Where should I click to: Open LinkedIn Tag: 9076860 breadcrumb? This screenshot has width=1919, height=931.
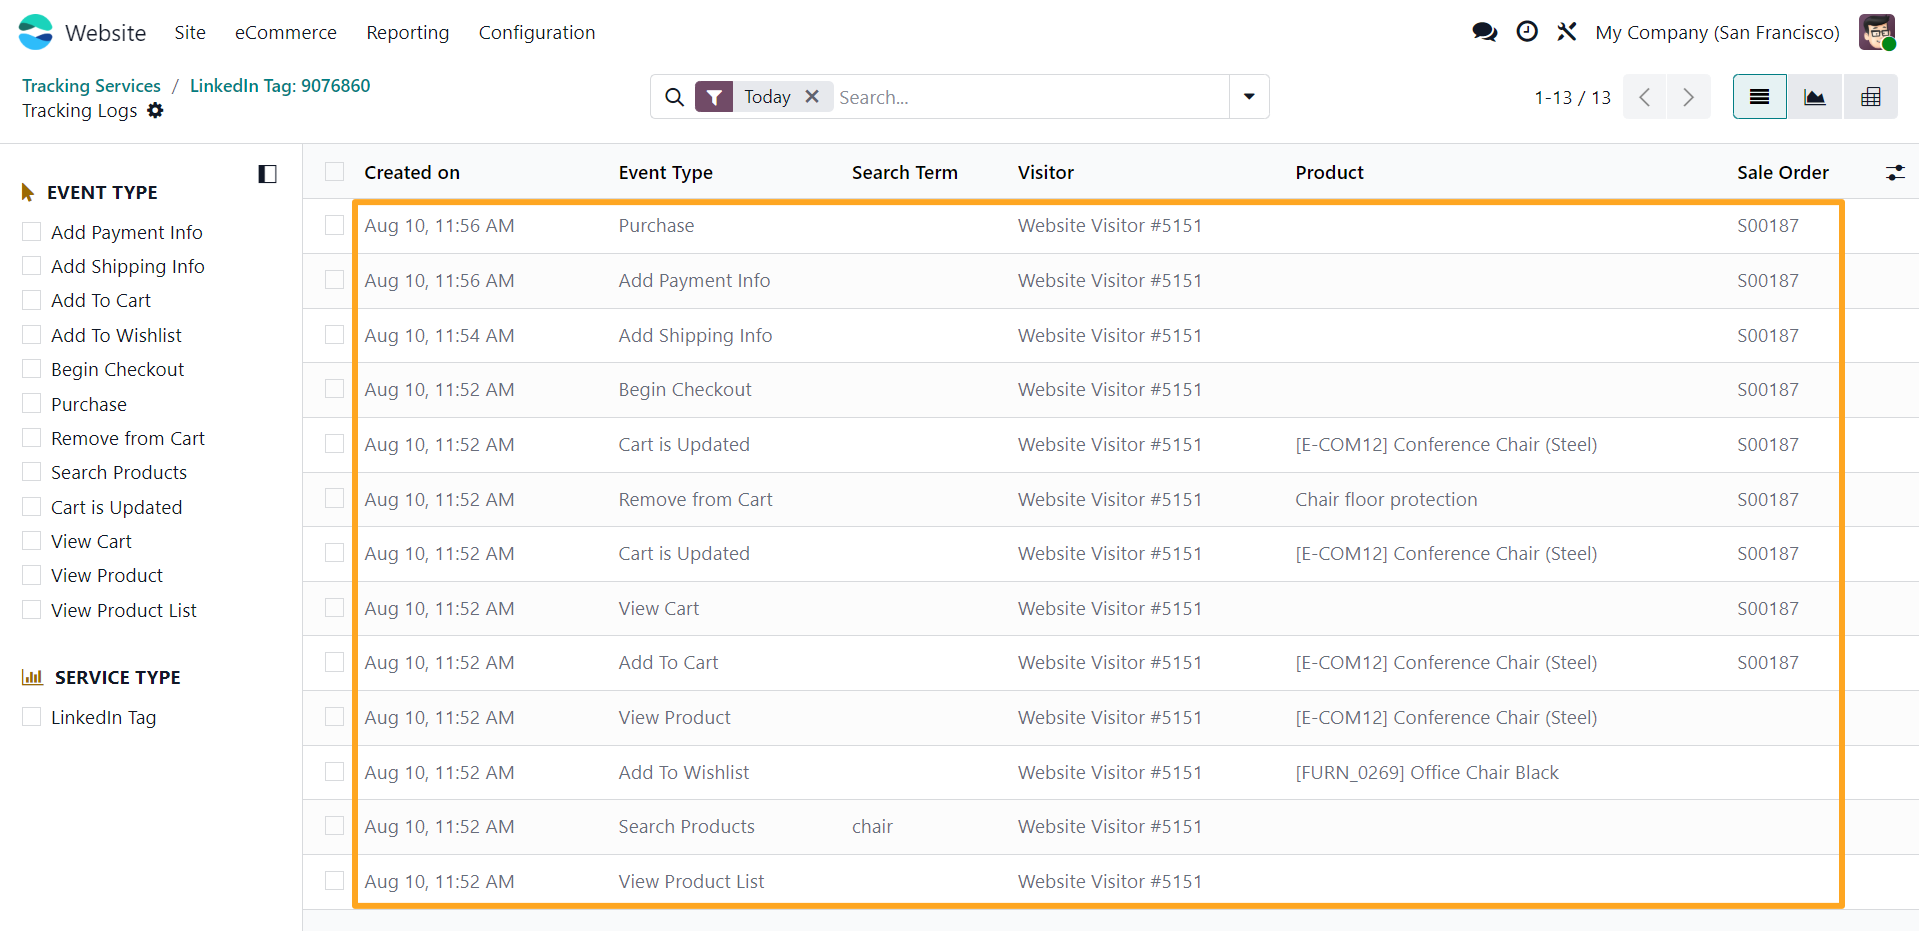(x=280, y=85)
